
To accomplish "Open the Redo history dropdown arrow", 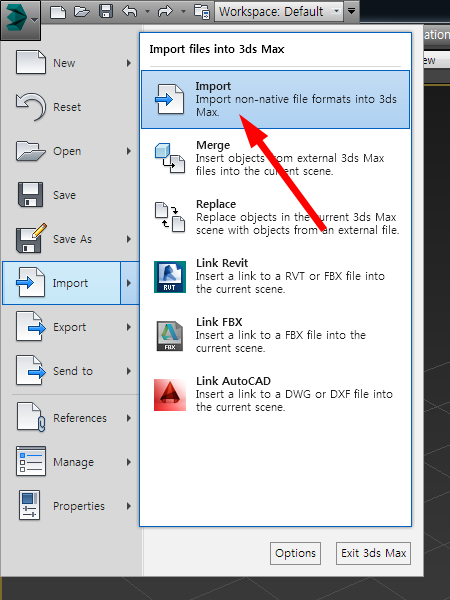I will (183, 11).
